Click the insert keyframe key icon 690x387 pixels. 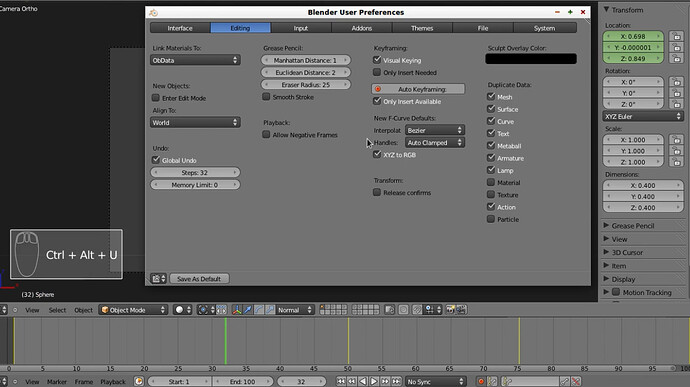(x=565, y=381)
